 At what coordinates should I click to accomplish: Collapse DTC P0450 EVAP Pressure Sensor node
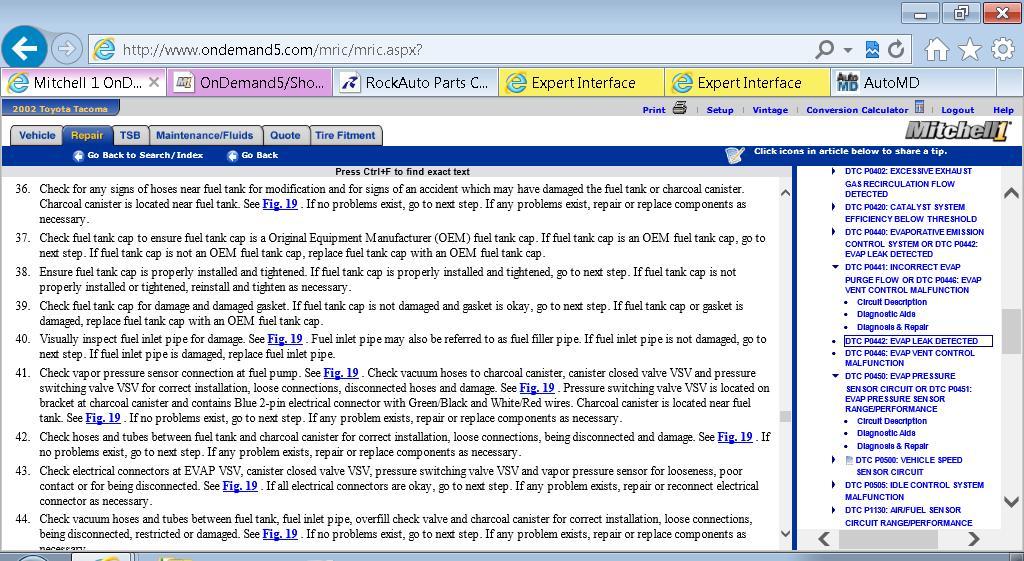[835, 376]
